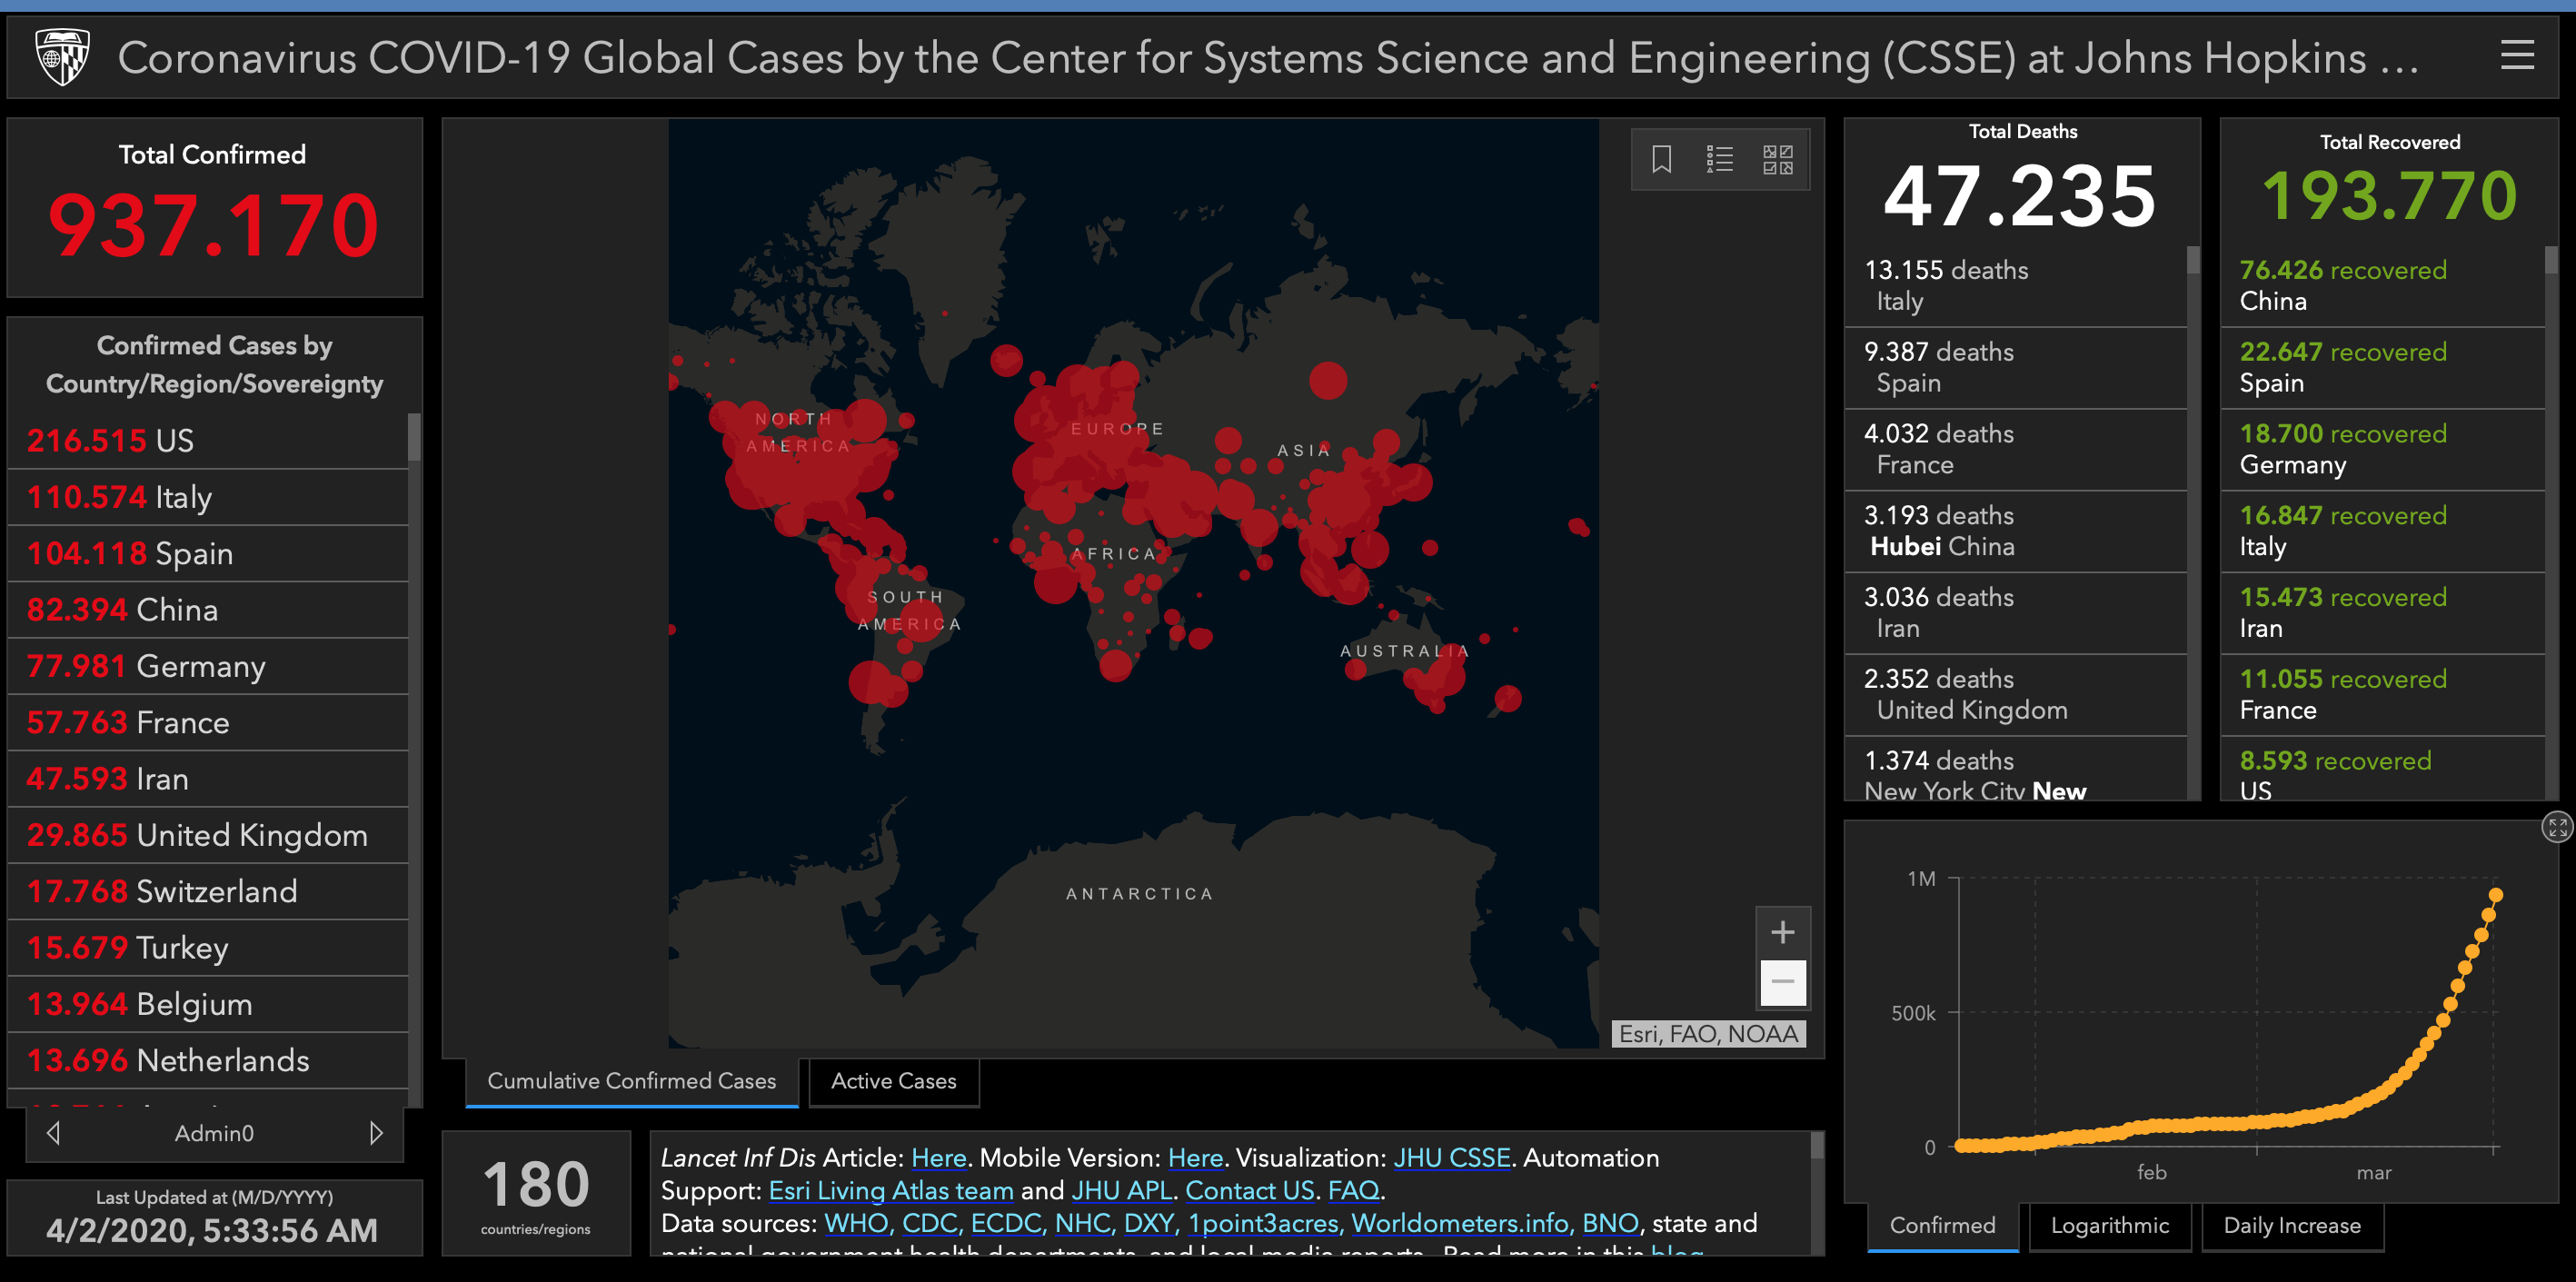Select Iran 47.593 confirmed row
The height and width of the screenshot is (1282, 2576).
point(208,779)
